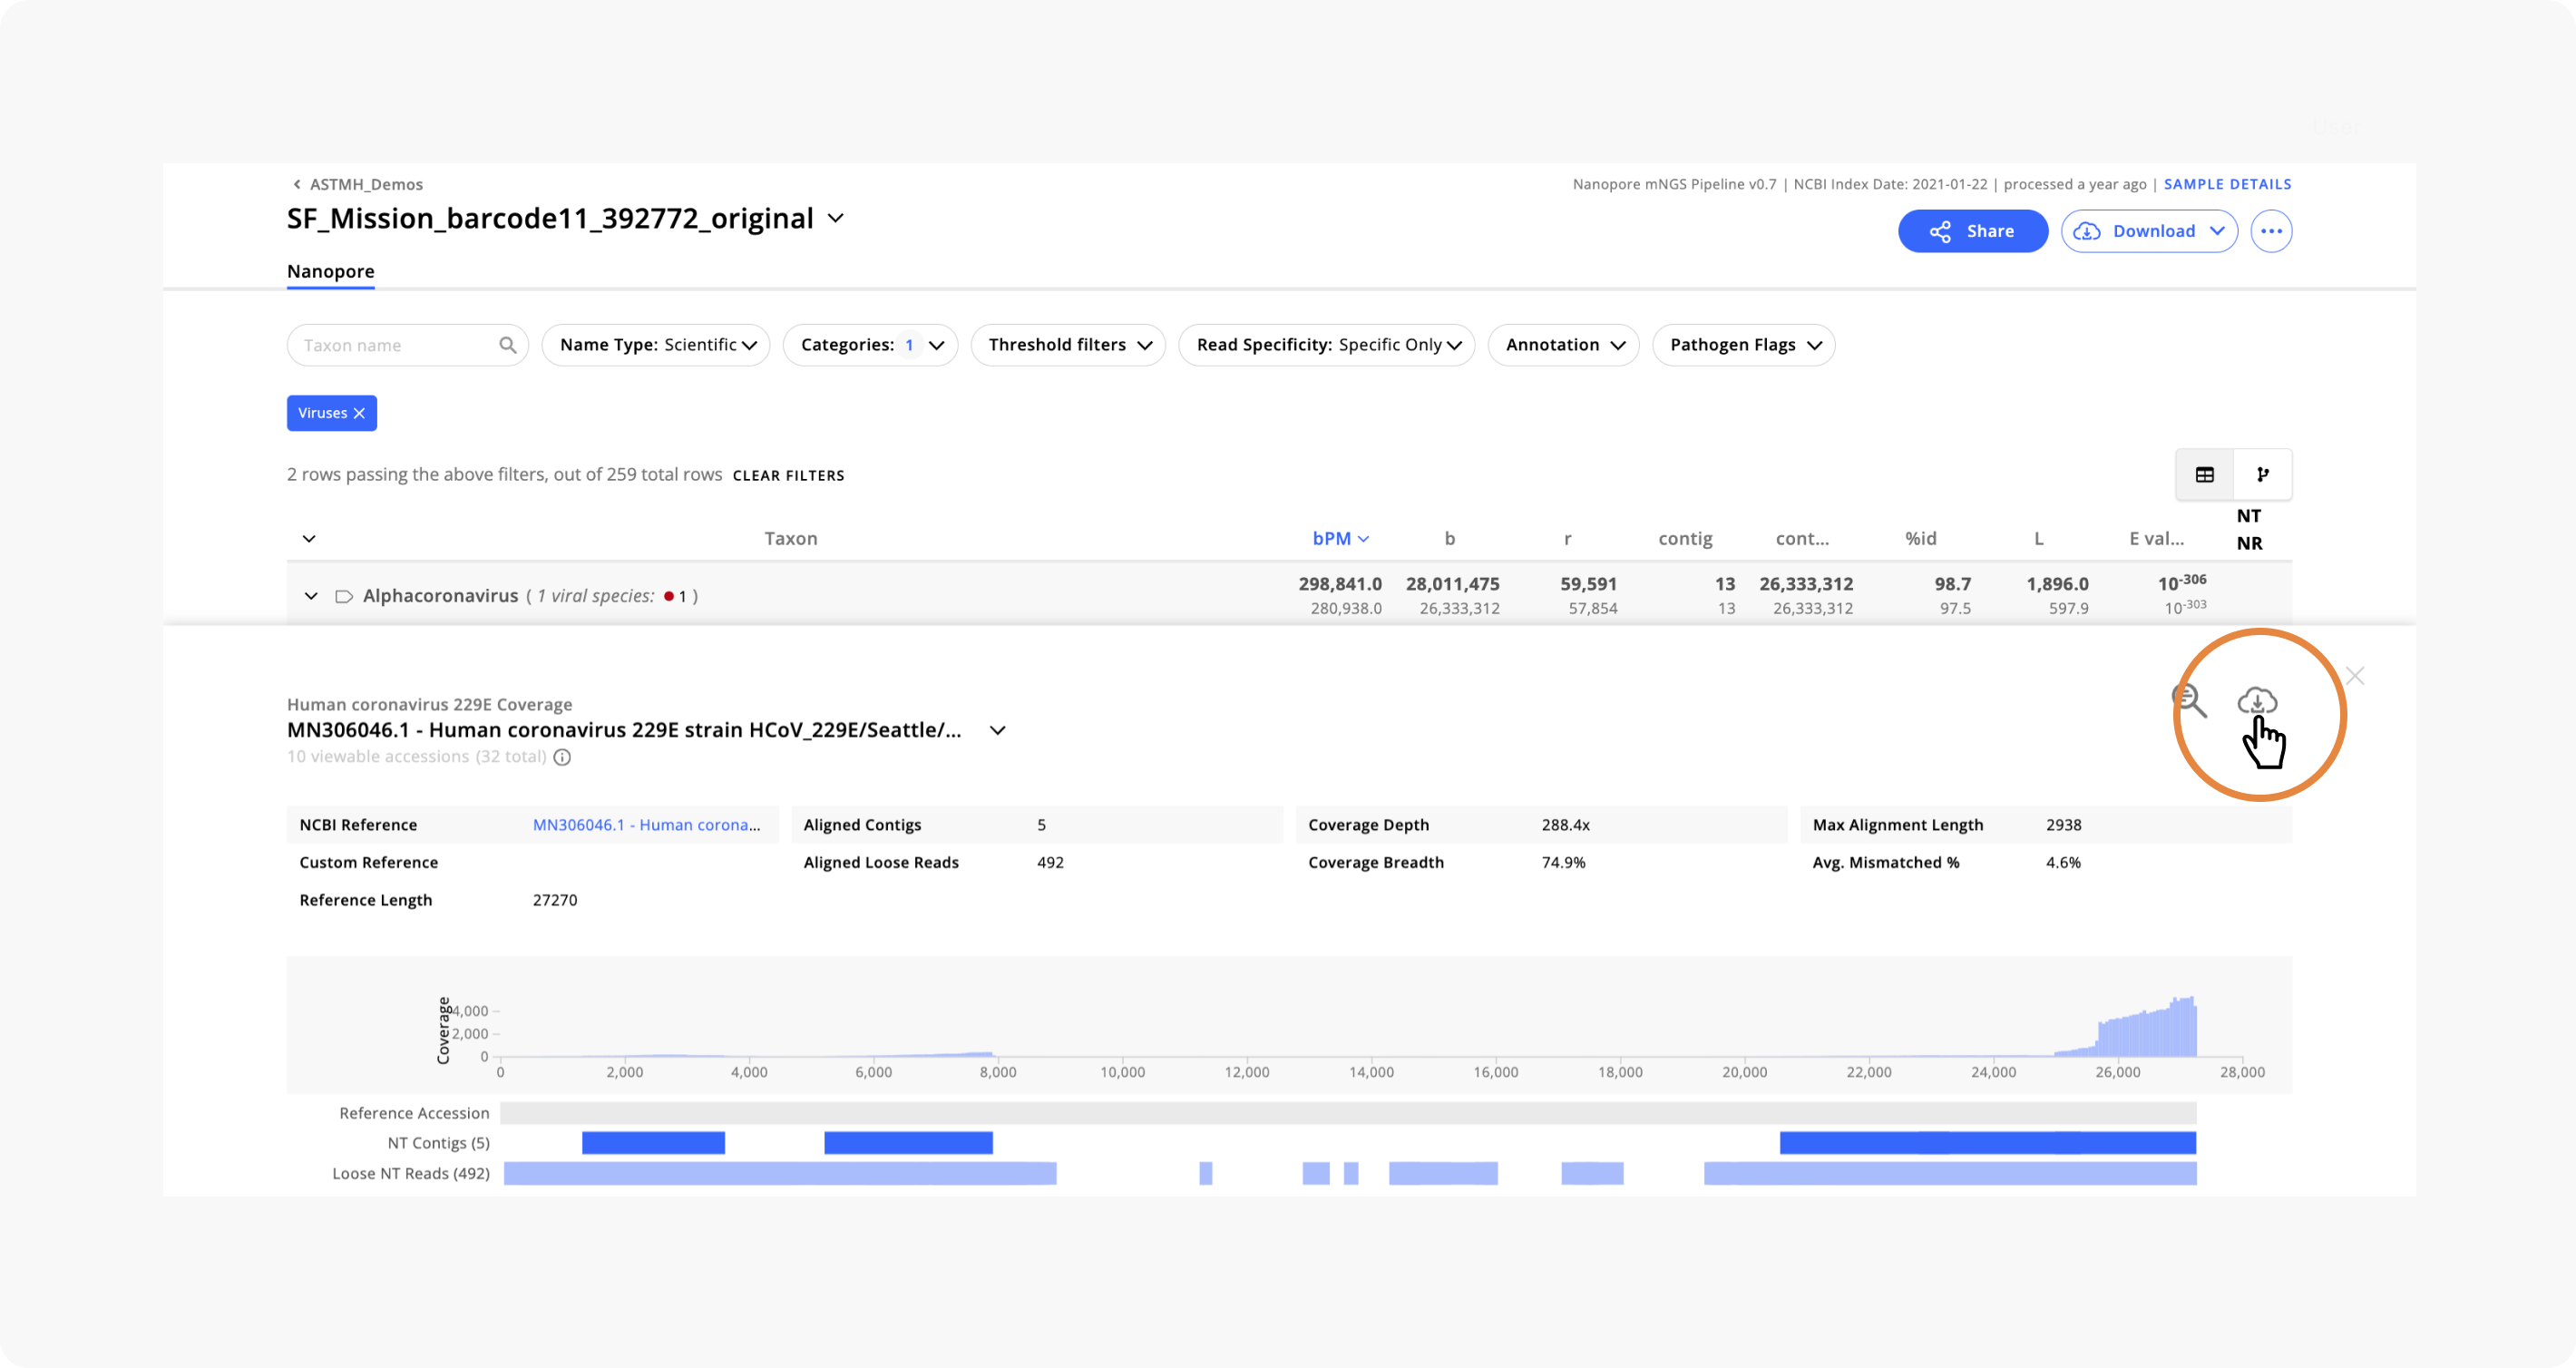Switch to taxonomic tree view icon

click(x=2263, y=475)
